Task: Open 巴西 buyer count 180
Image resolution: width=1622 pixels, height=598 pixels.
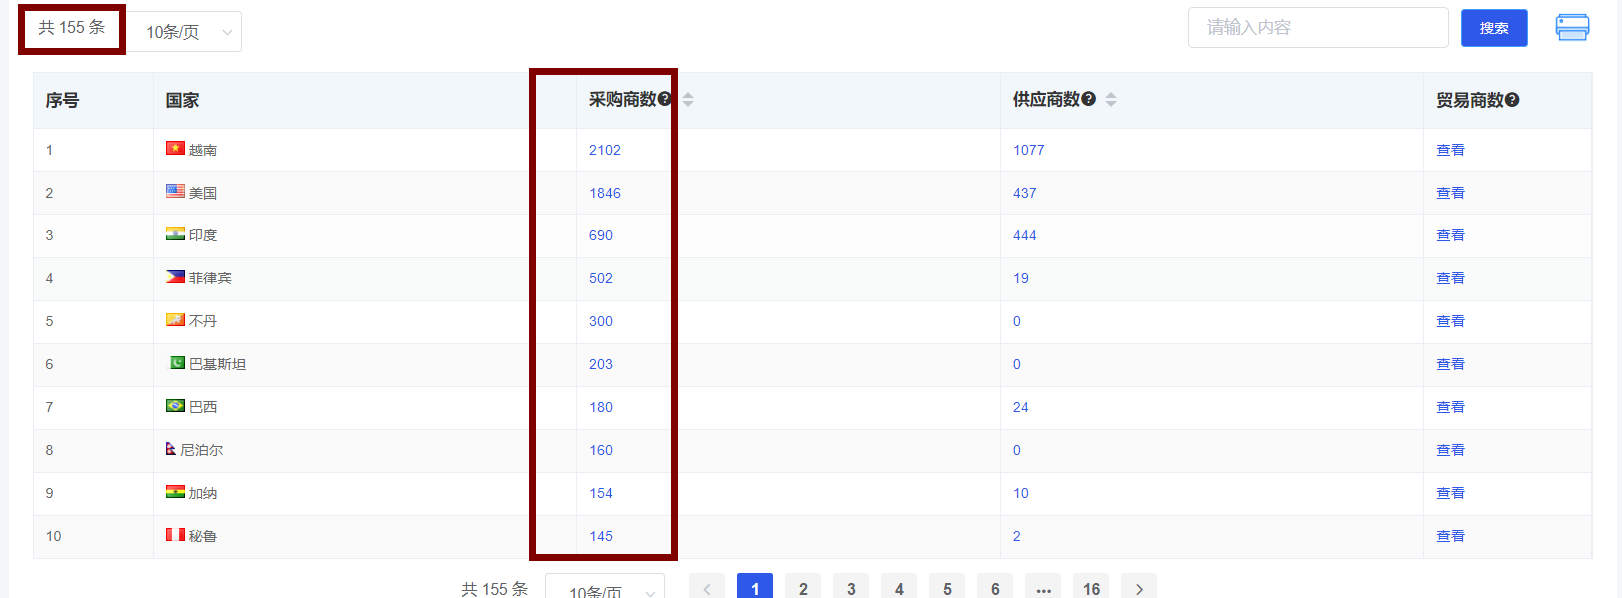Action: pyautogui.click(x=601, y=407)
